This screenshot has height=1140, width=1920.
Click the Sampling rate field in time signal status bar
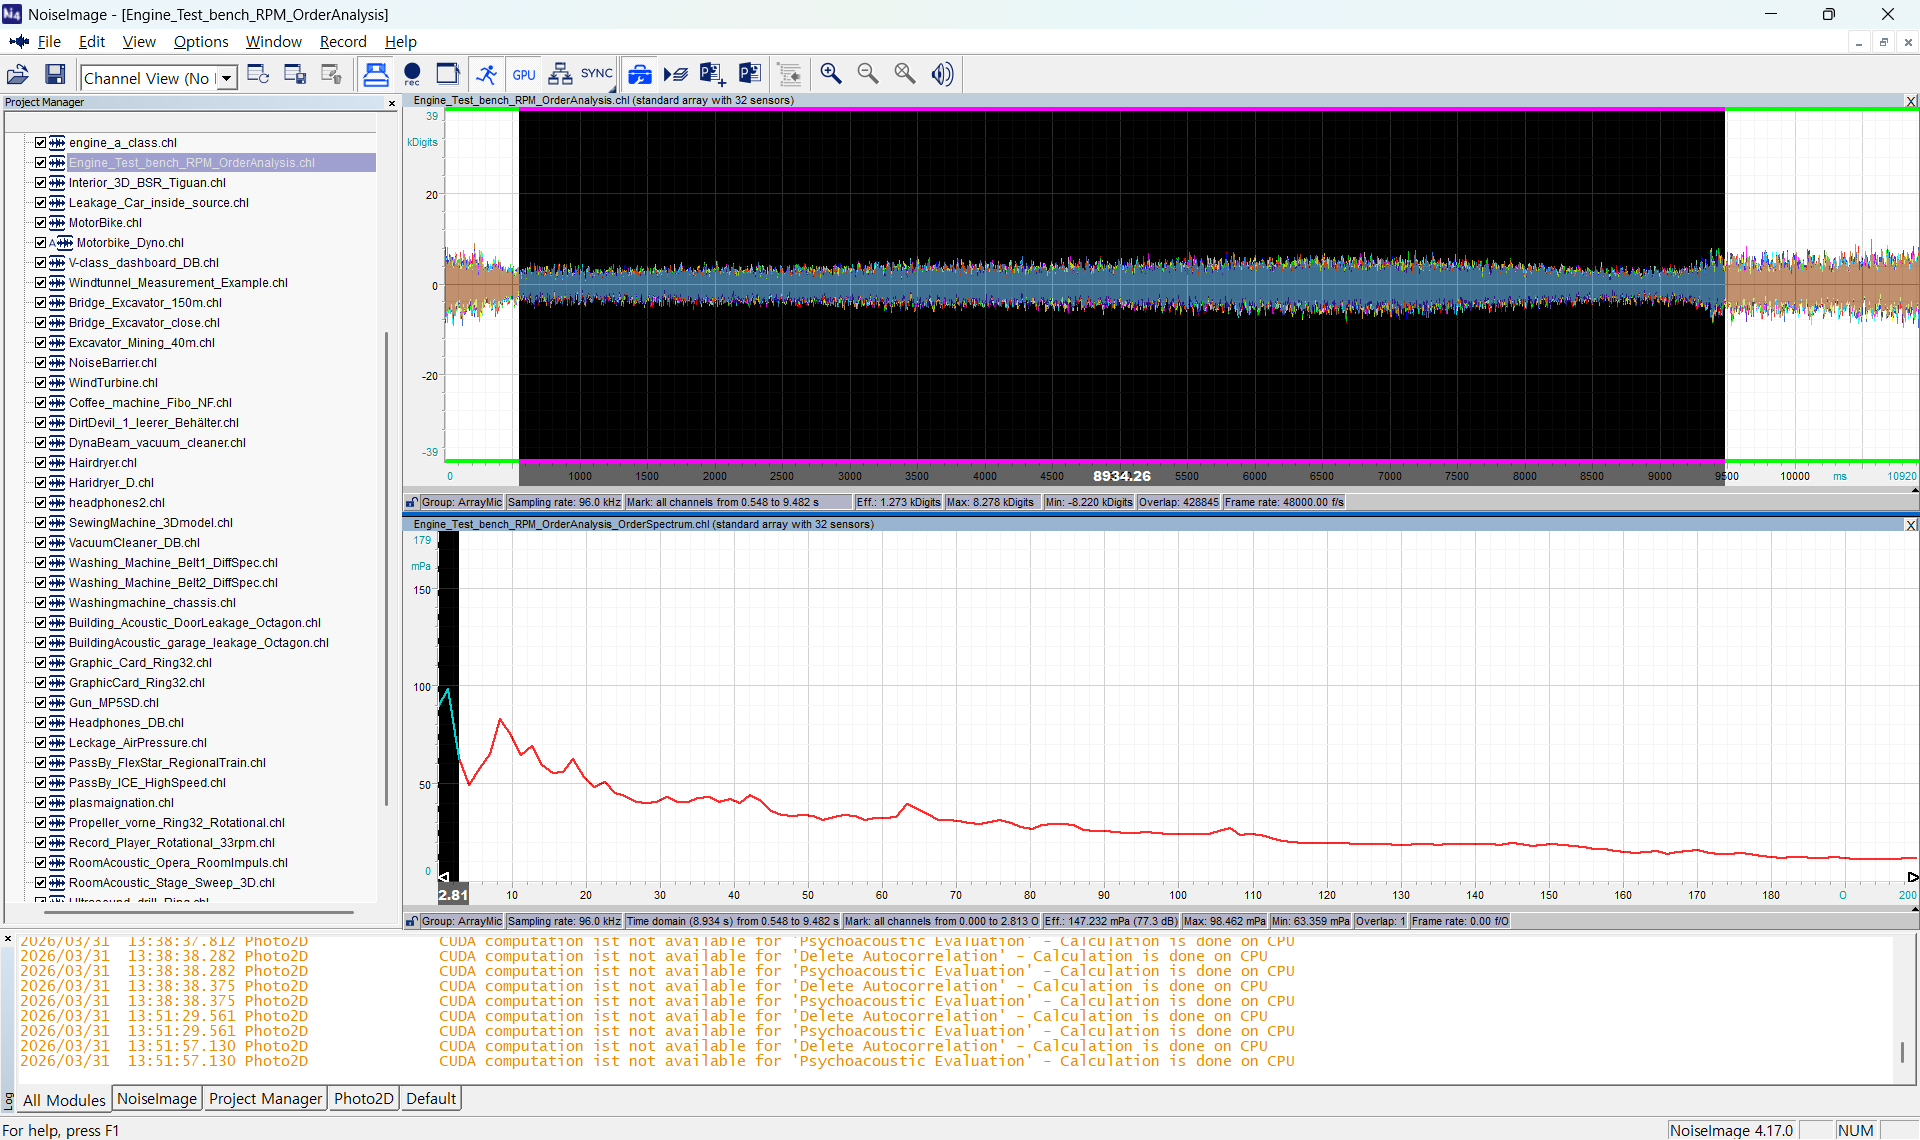(564, 502)
